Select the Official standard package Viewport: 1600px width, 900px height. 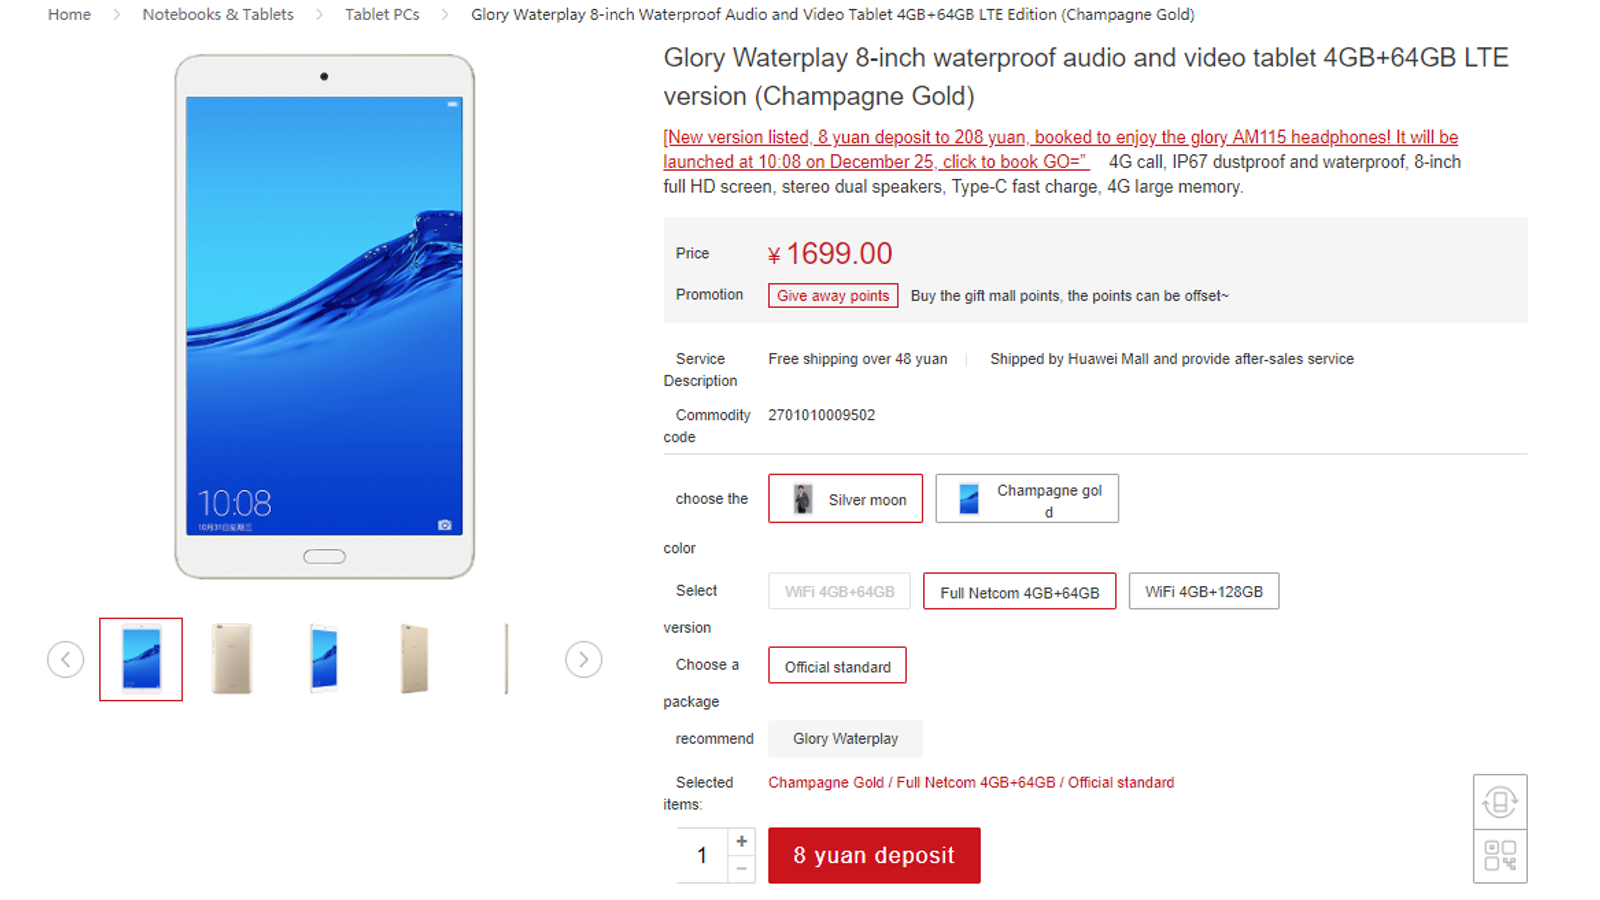click(x=838, y=666)
